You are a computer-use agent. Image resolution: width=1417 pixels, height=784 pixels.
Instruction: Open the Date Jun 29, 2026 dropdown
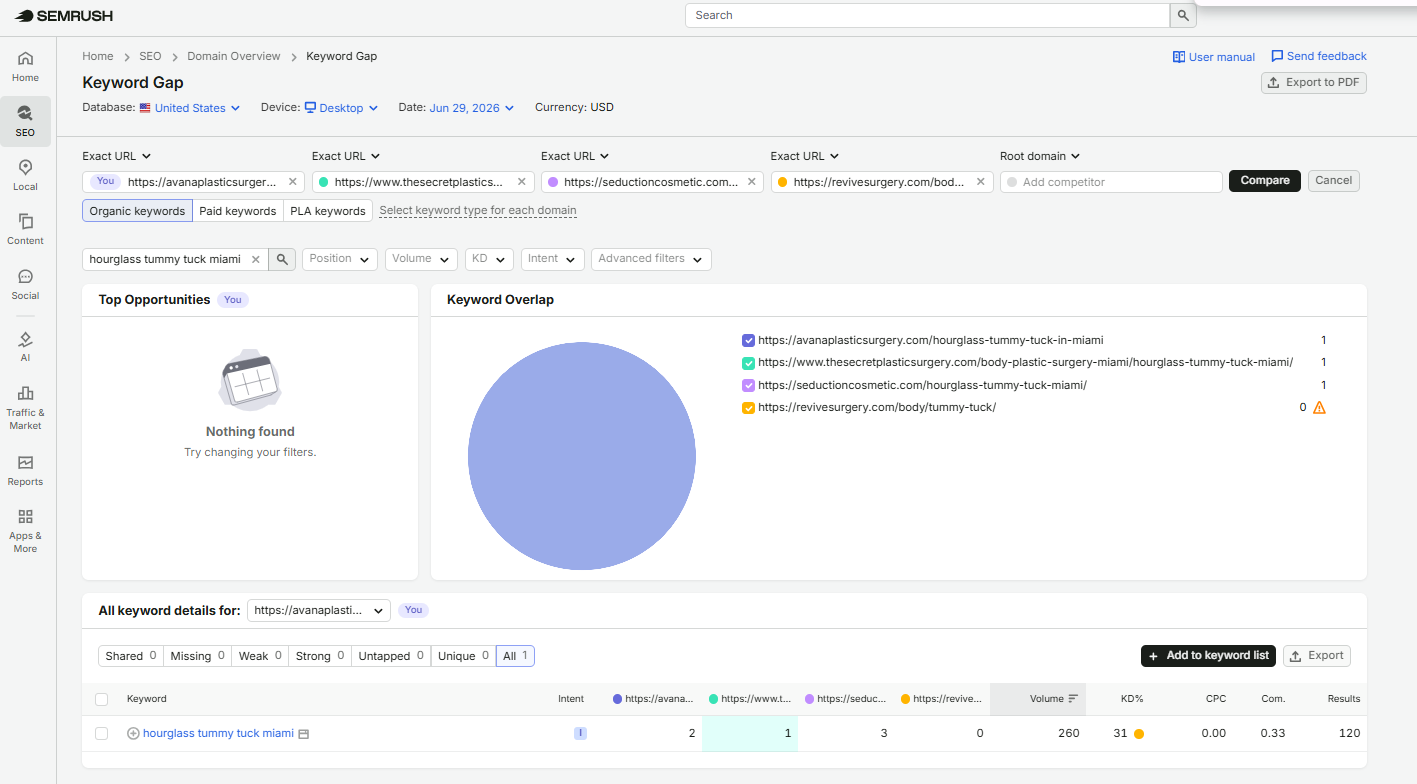pos(471,108)
